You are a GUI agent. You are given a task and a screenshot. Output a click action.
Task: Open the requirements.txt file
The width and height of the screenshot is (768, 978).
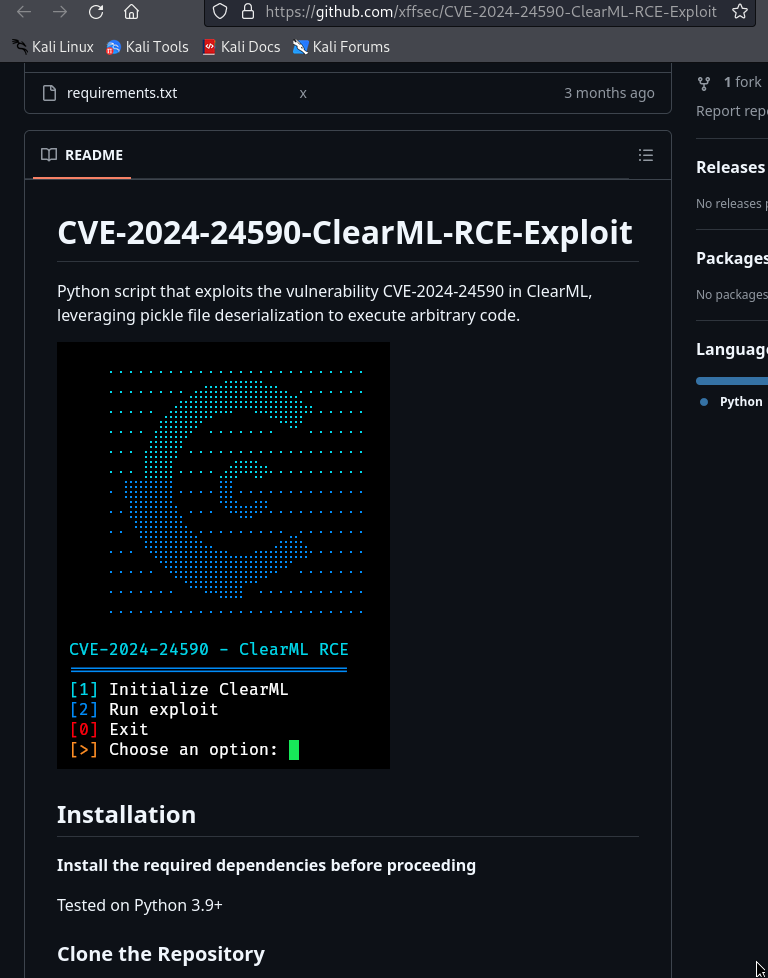click(x=122, y=93)
